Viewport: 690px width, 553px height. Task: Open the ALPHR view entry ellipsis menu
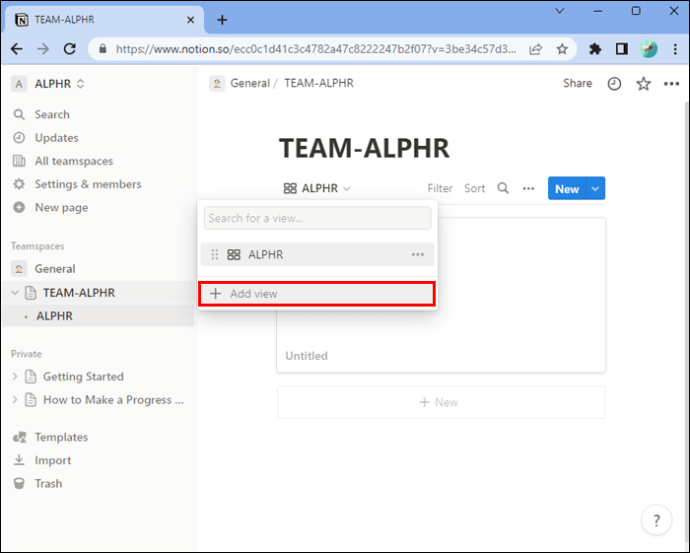[418, 254]
